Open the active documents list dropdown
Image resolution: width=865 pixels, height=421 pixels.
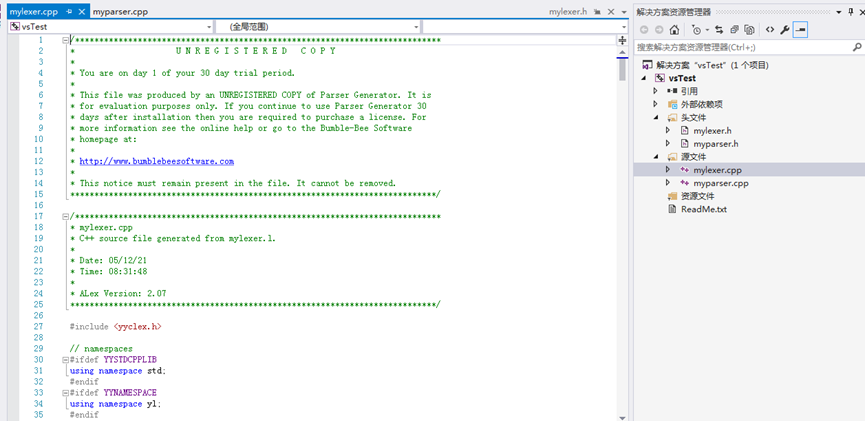[623, 12]
